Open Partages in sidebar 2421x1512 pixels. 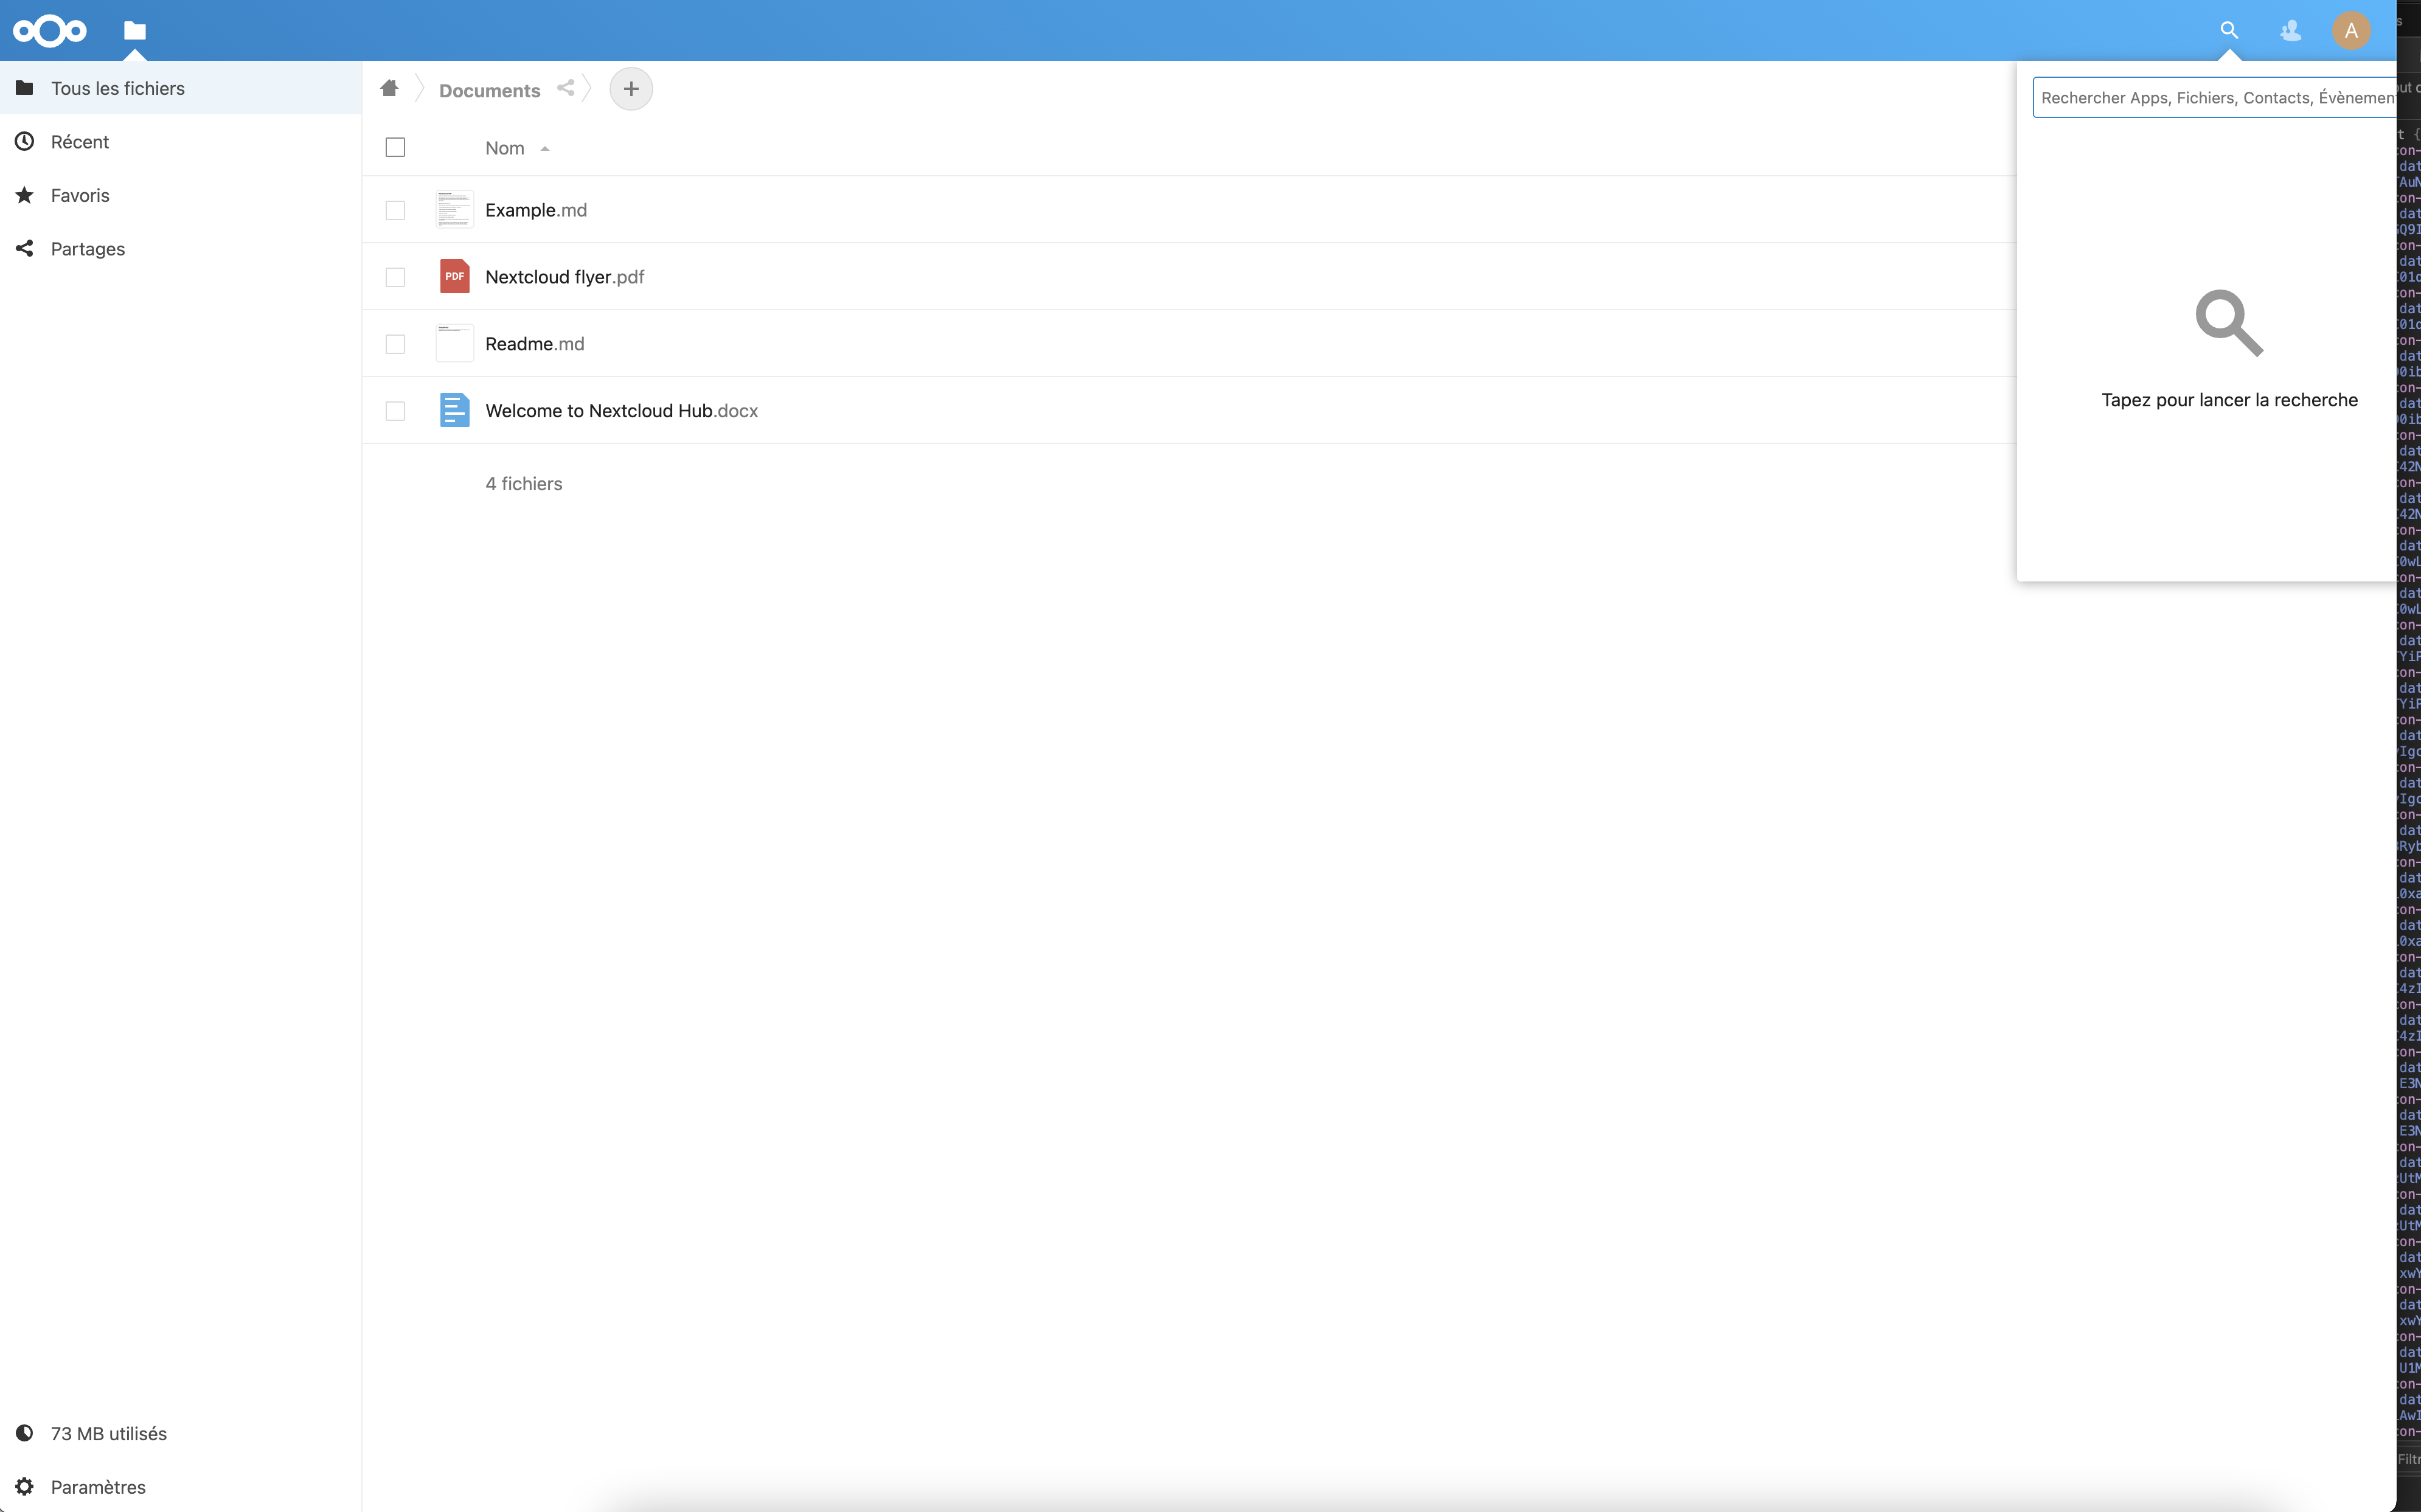pos(88,249)
